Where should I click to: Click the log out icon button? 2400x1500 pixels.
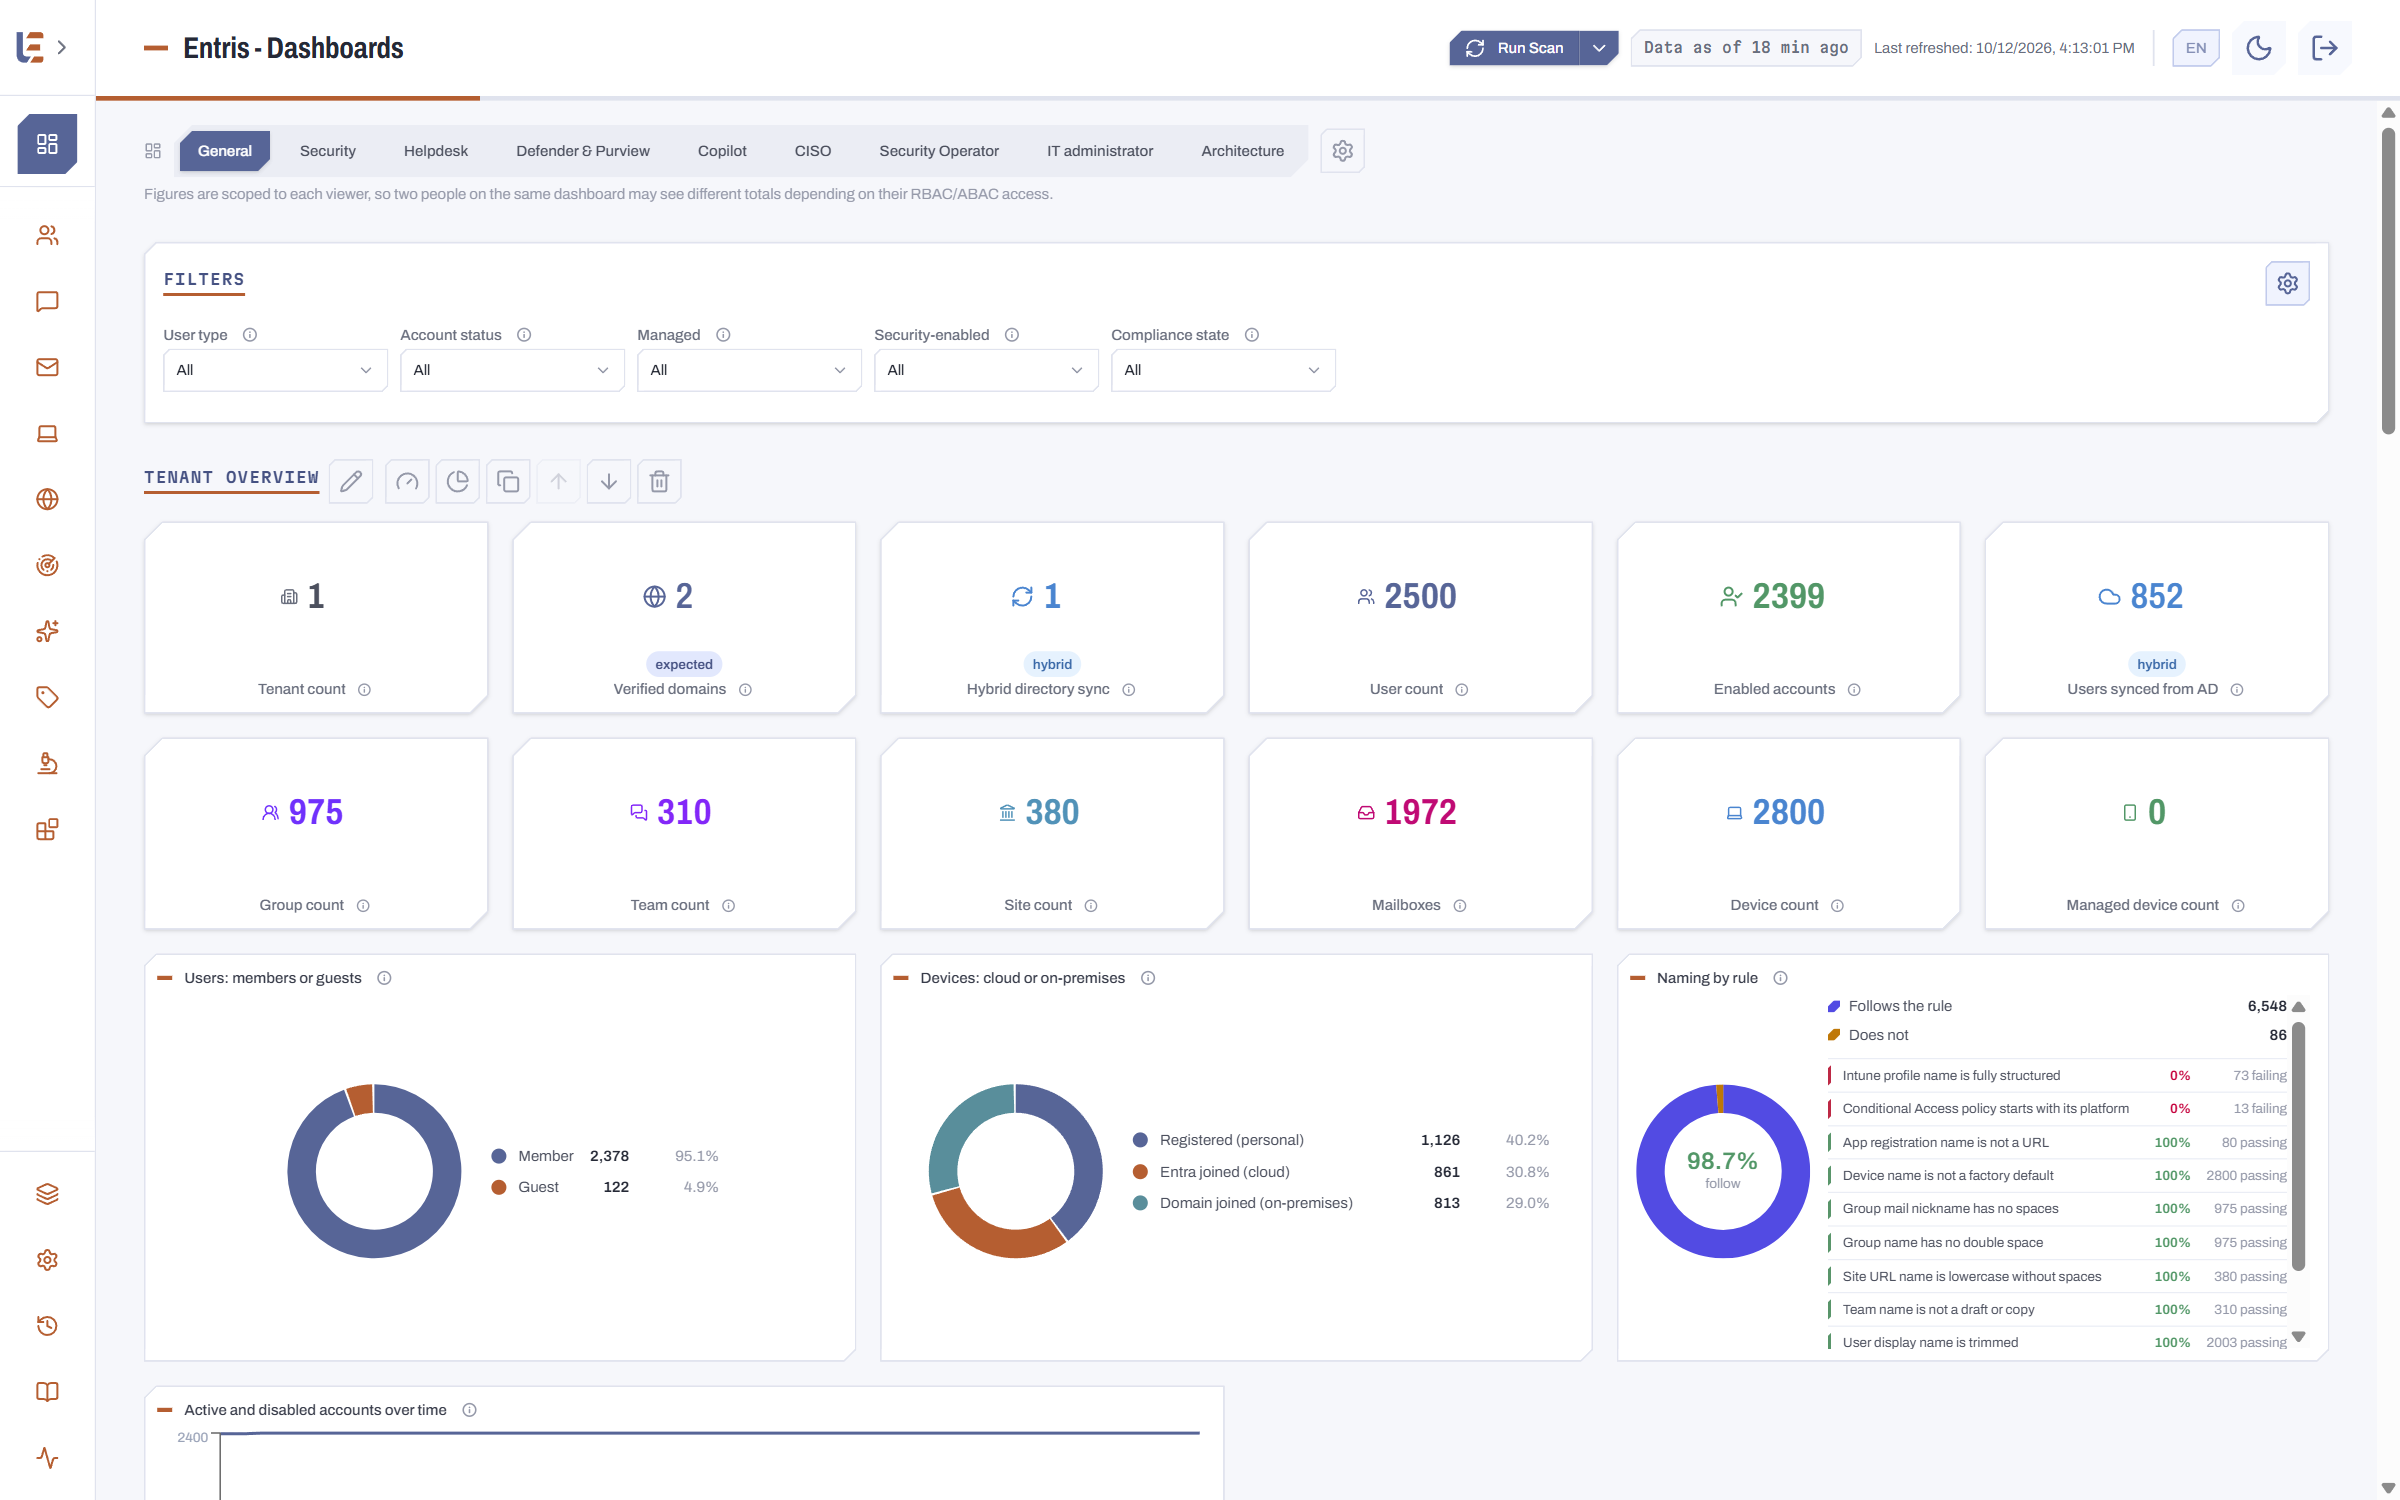click(2325, 48)
